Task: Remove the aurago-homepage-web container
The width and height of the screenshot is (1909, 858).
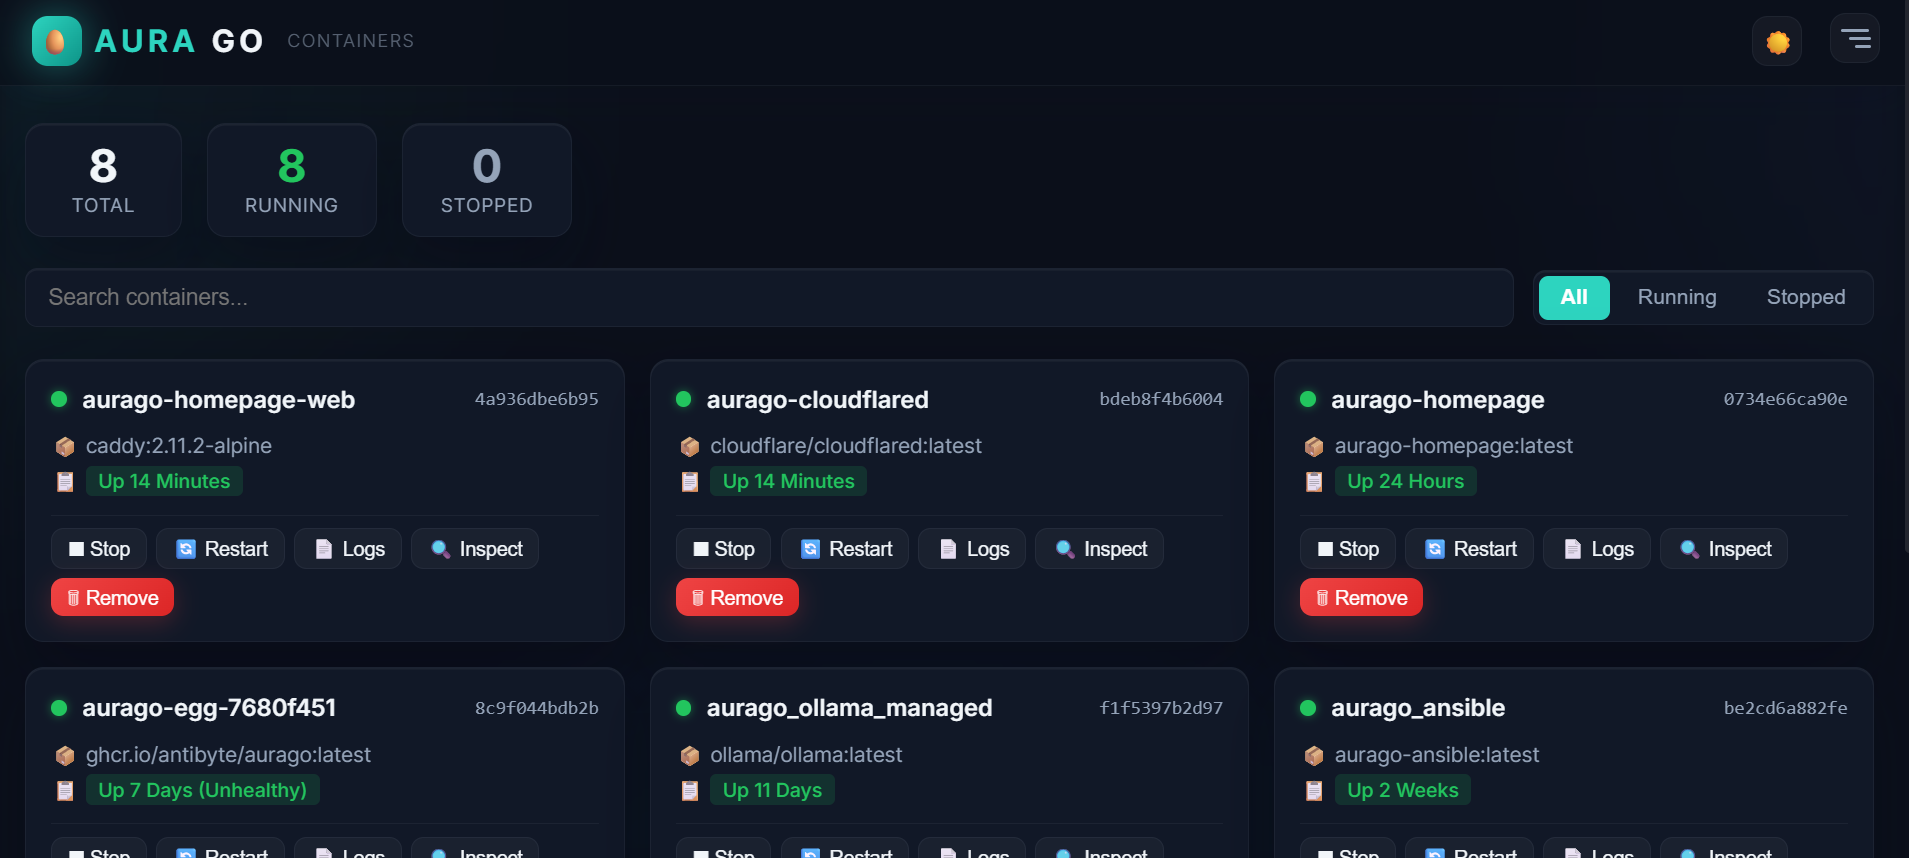Action: (x=112, y=597)
